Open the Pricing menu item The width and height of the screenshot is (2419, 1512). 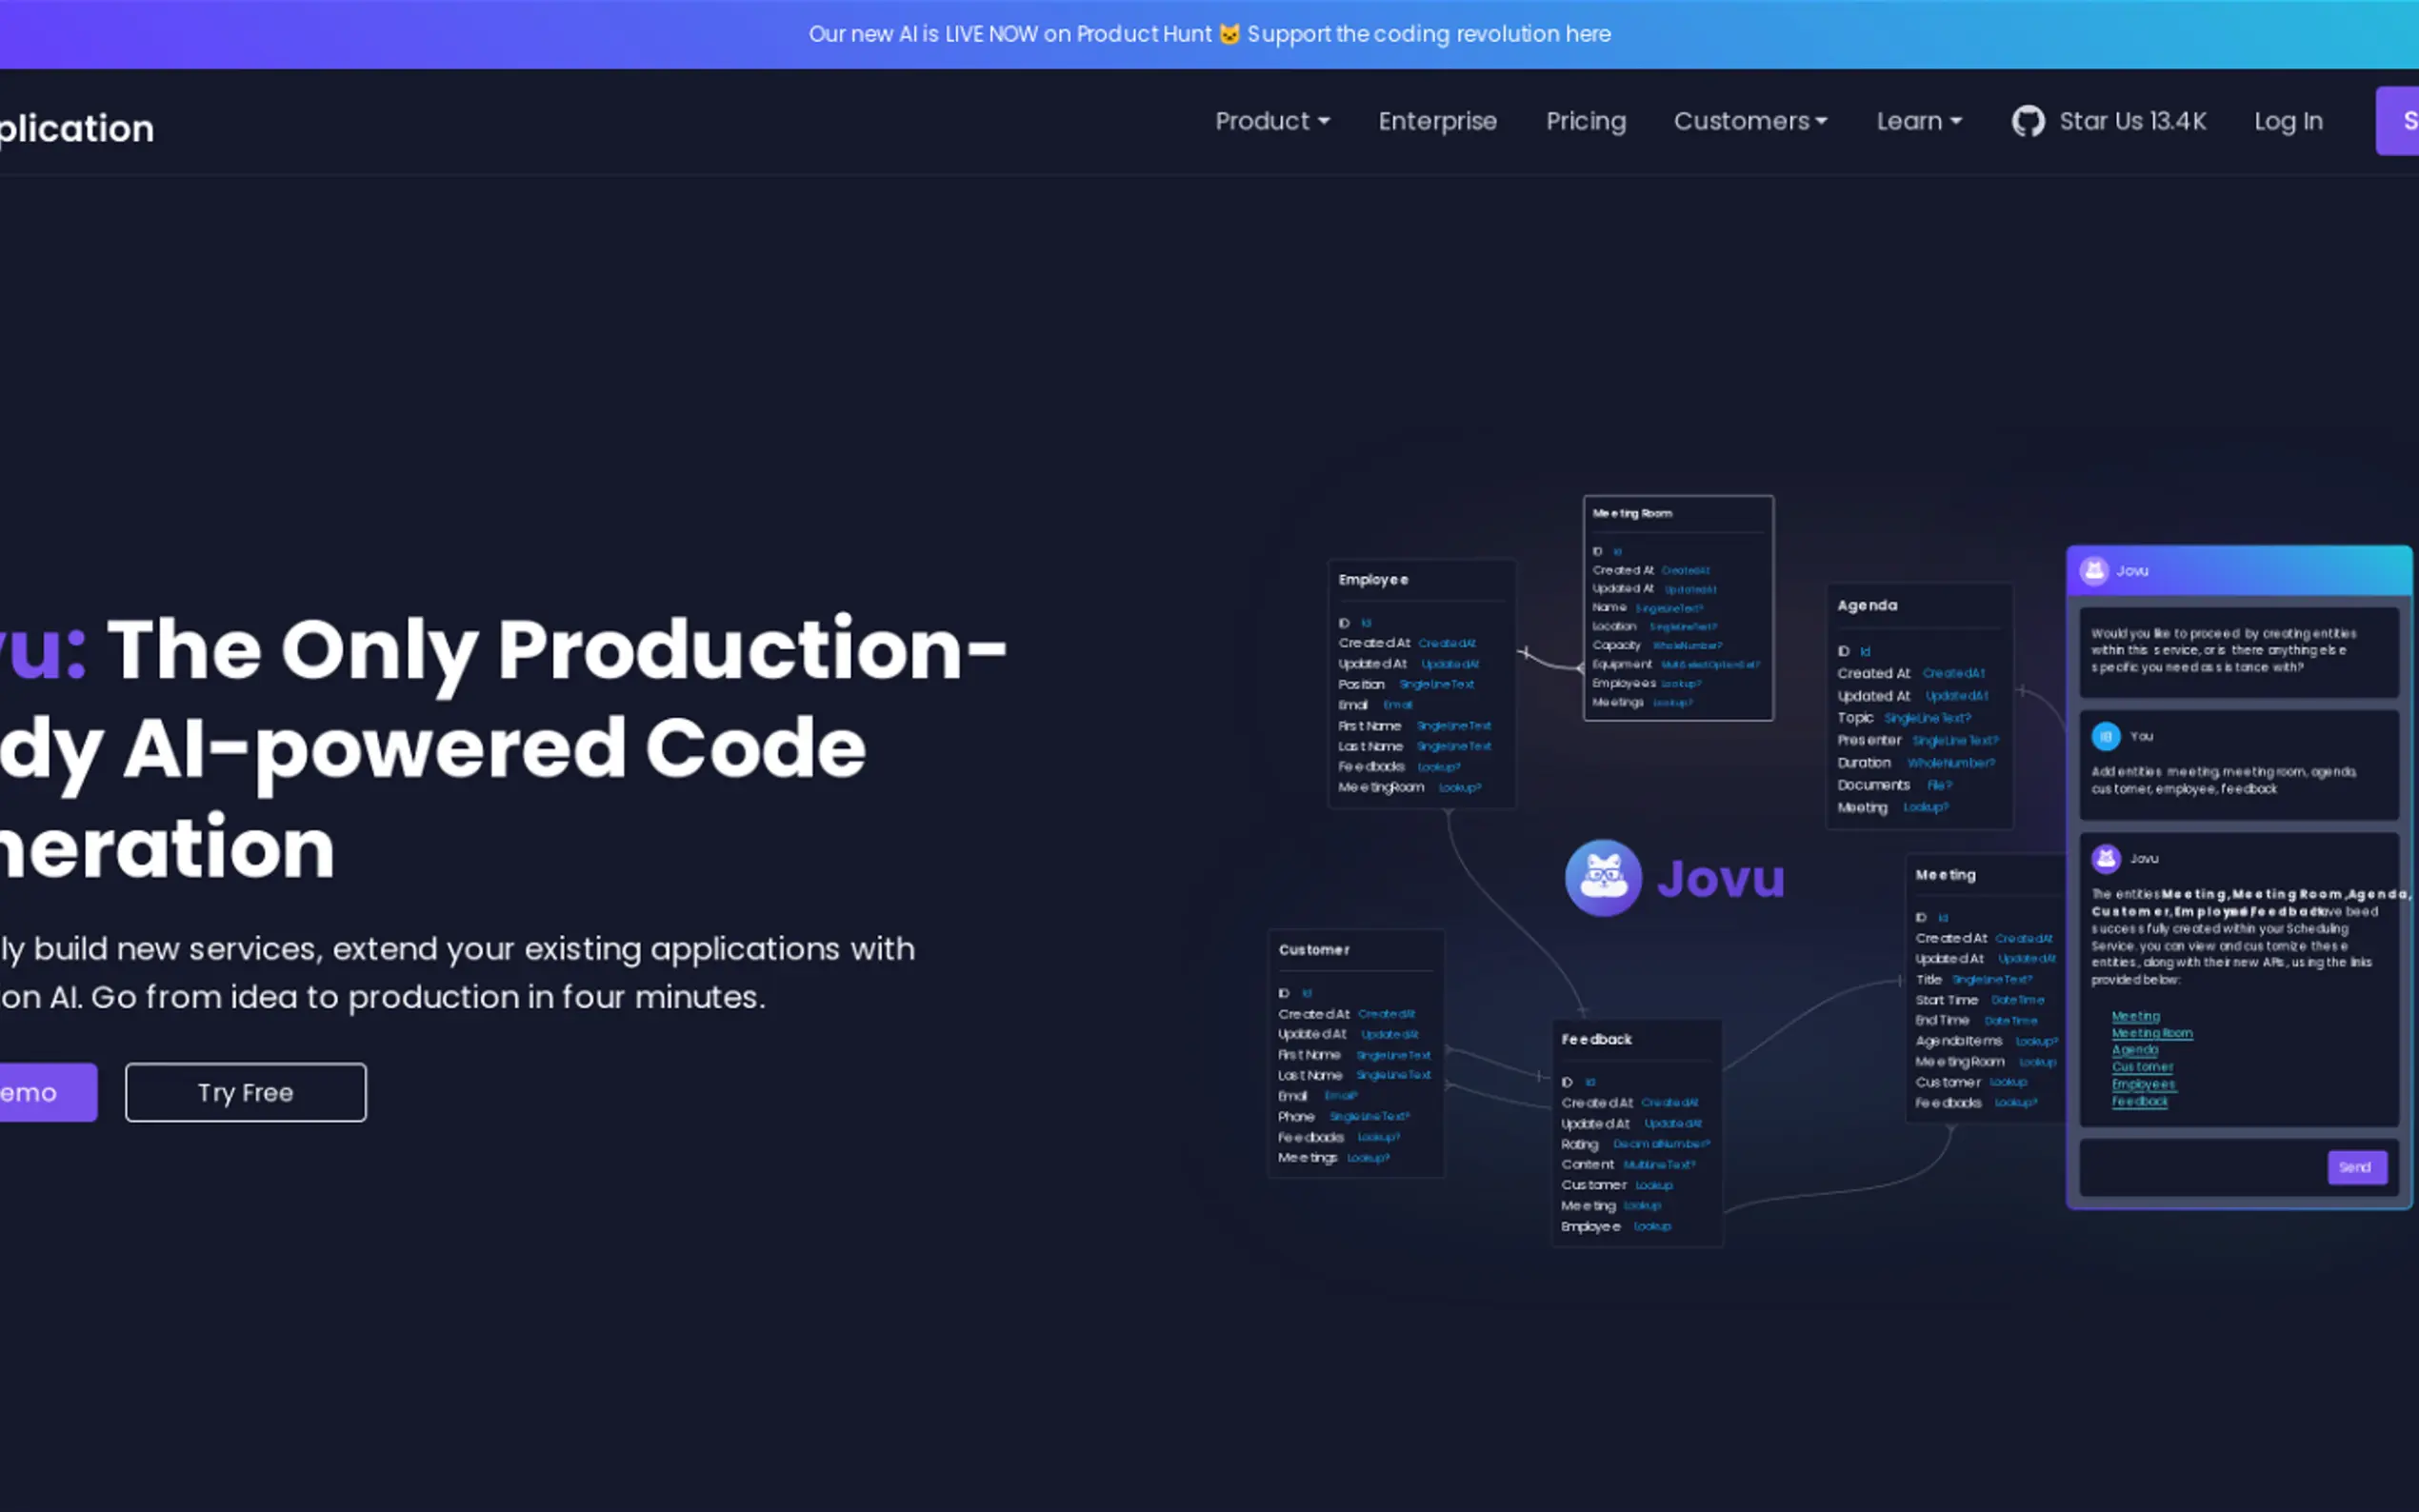[x=1585, y=122]
